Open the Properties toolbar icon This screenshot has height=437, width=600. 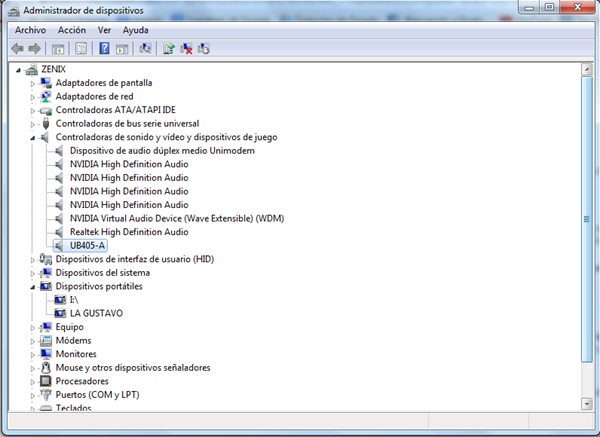[x=81, y=49]
